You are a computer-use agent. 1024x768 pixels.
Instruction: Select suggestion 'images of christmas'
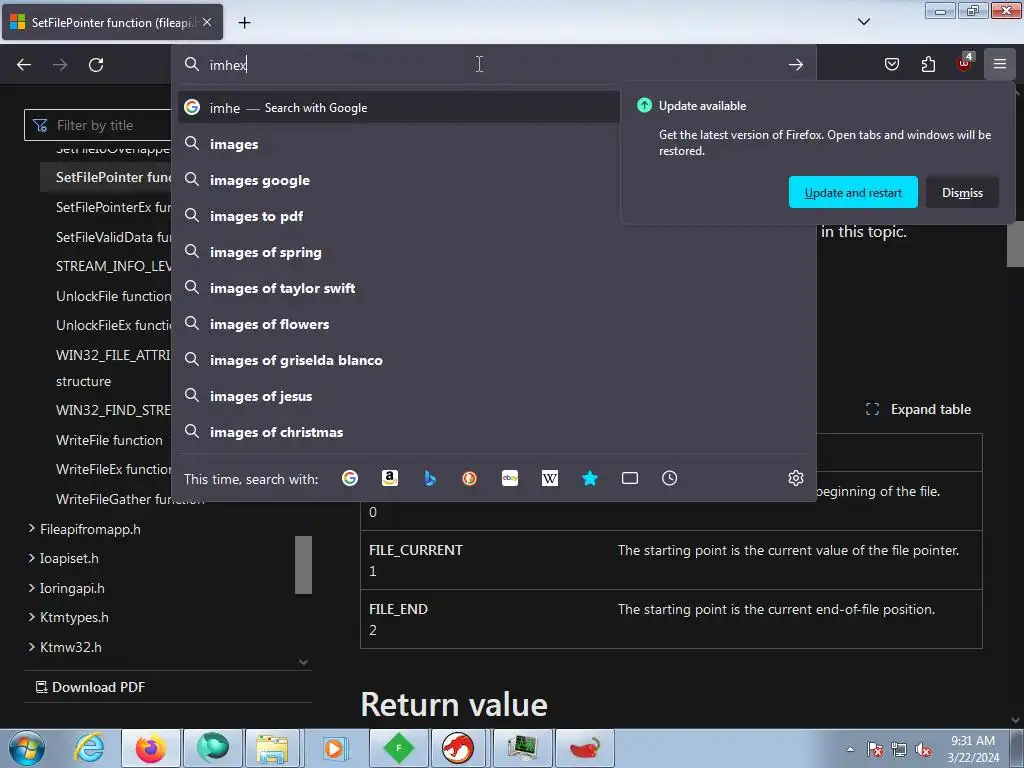click(493, 432)
